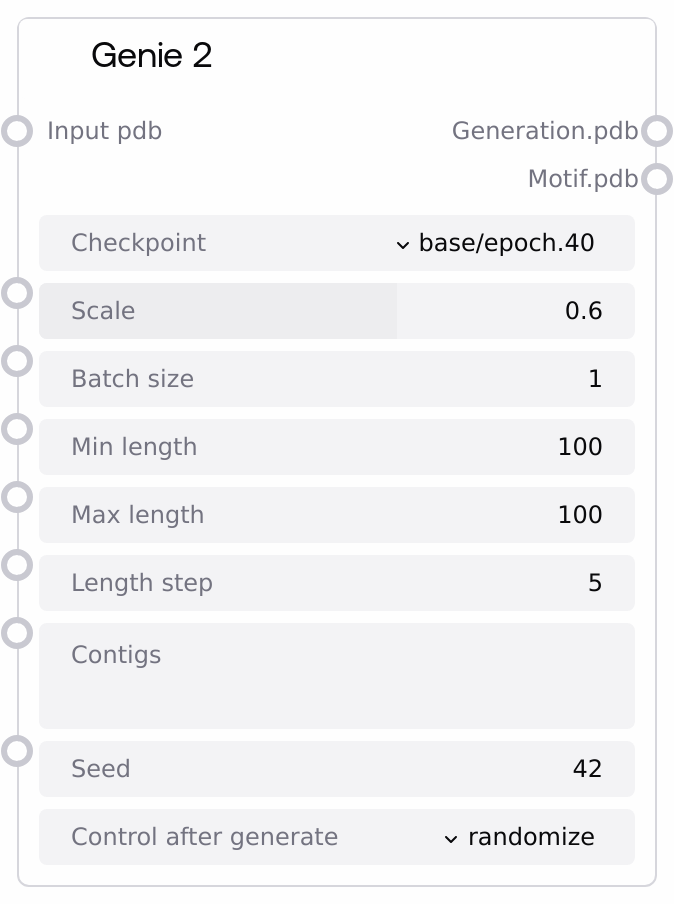Click the Motif.pdb output connector
Screen dimensions: 674x904
pos(656,179)
